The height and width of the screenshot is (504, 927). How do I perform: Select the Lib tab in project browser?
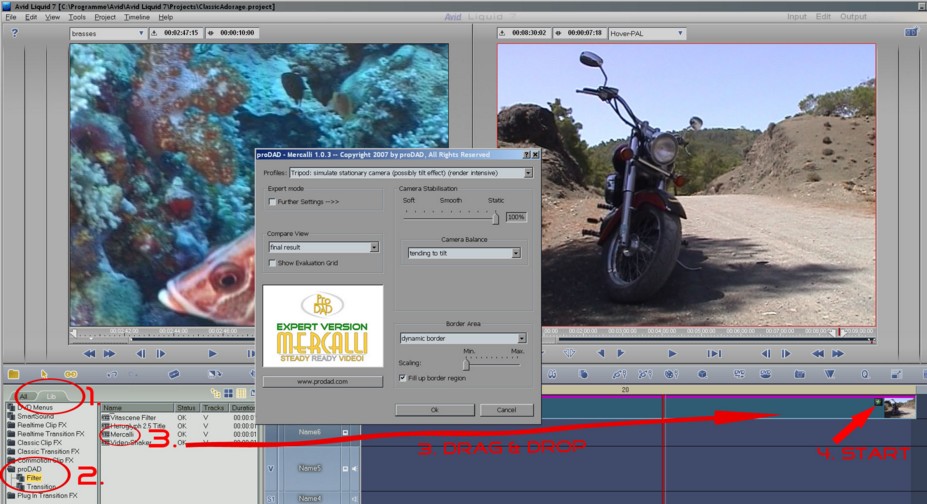coord(51,396)
